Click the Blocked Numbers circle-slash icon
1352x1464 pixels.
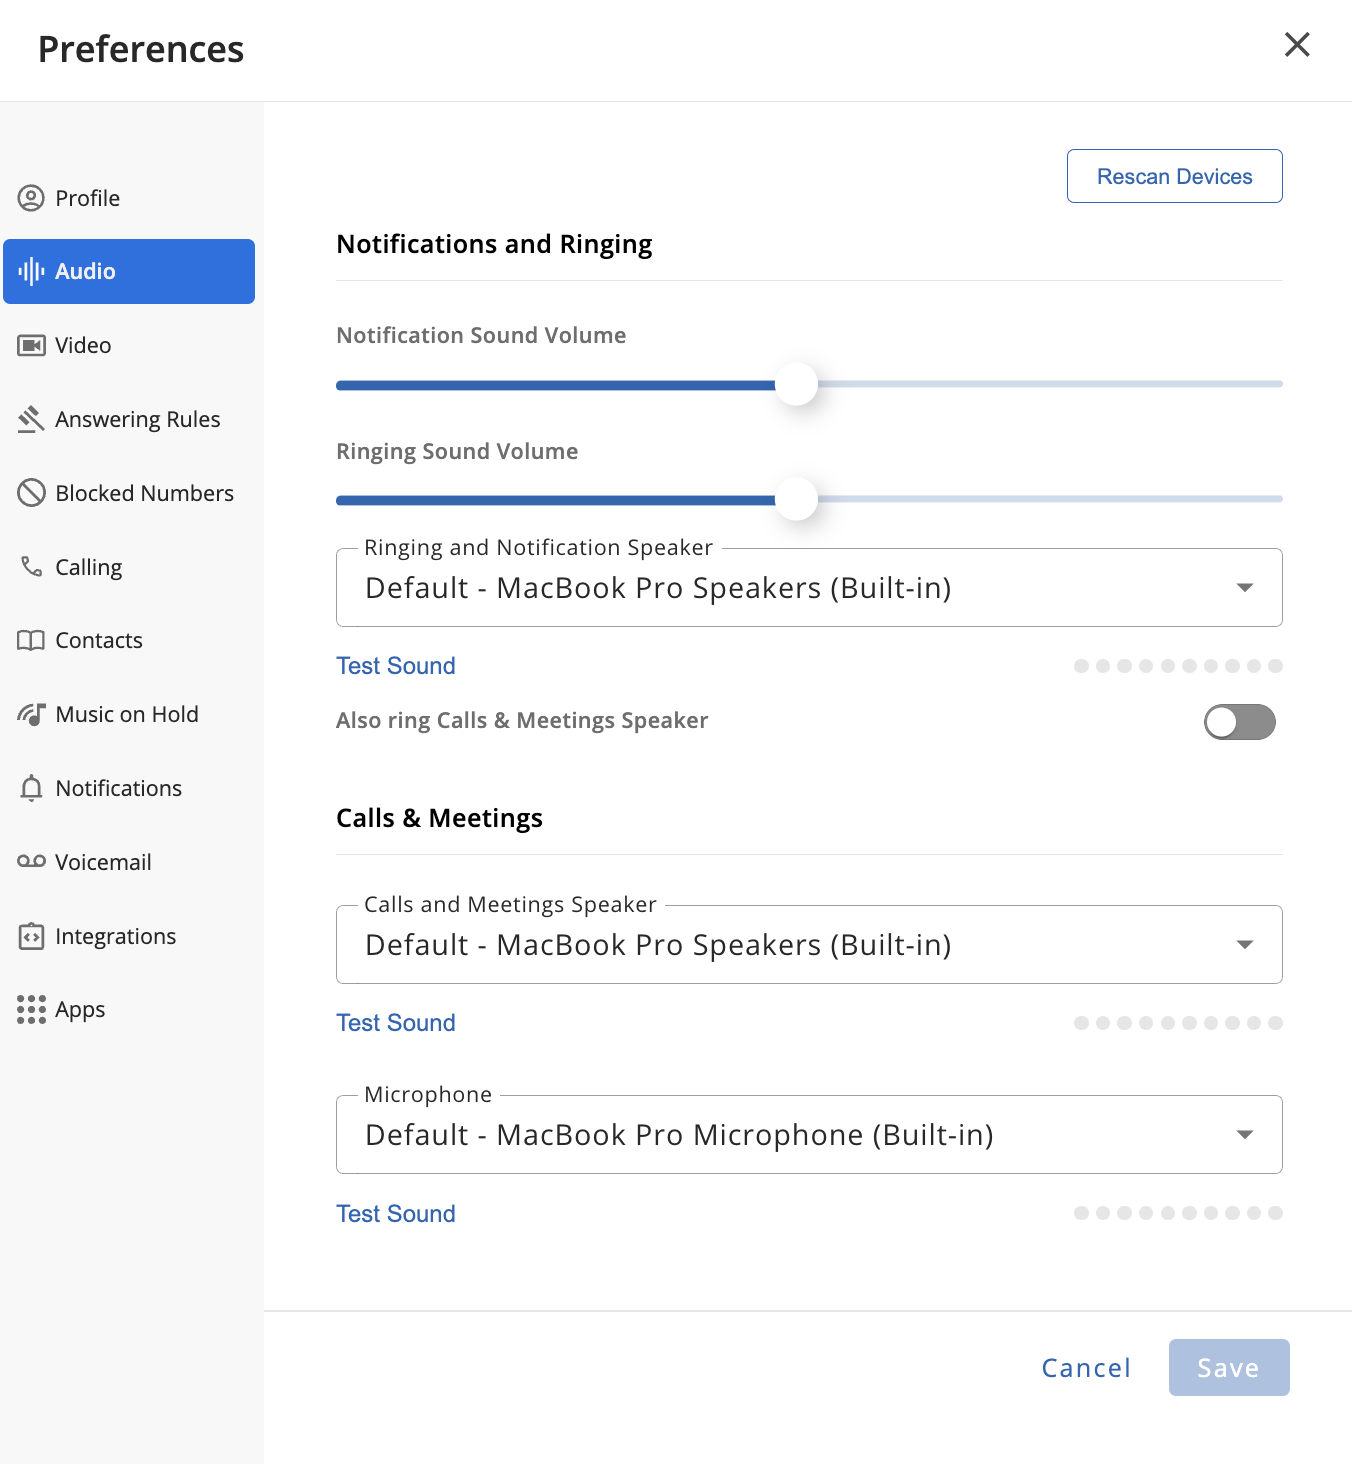pos(31,493)
